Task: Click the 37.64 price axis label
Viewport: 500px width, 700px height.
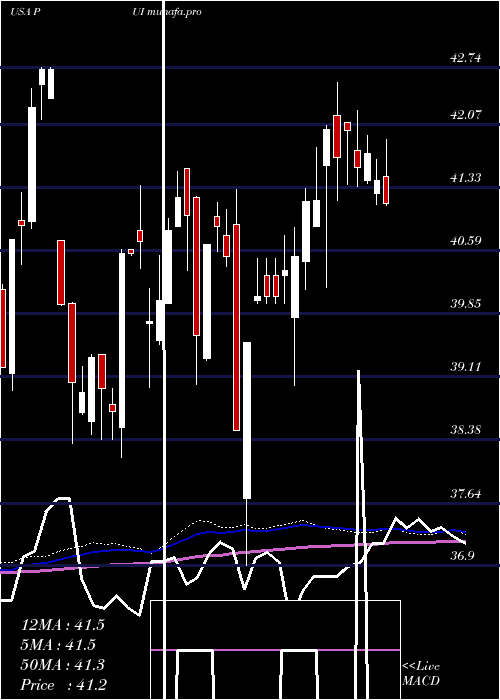Action: [x=466, y=493]
